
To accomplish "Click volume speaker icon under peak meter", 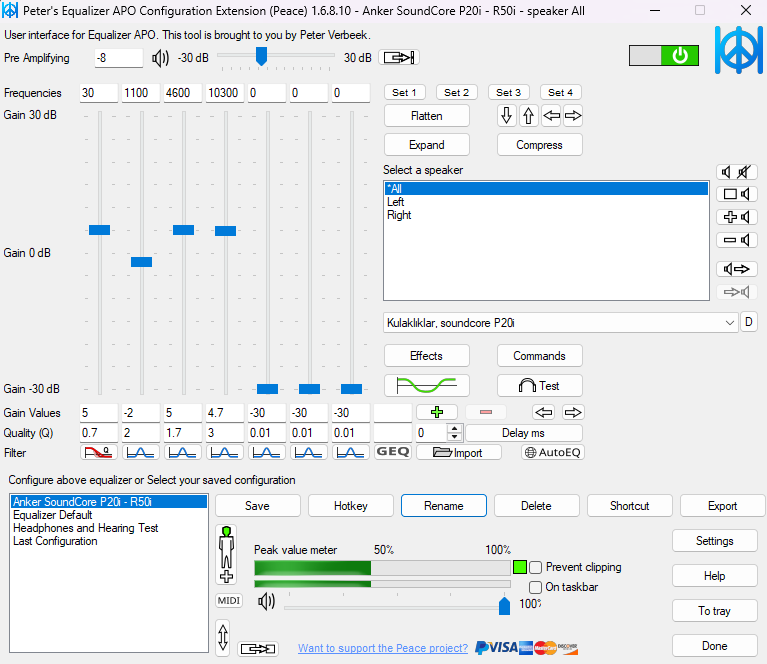I will point(267,601).
